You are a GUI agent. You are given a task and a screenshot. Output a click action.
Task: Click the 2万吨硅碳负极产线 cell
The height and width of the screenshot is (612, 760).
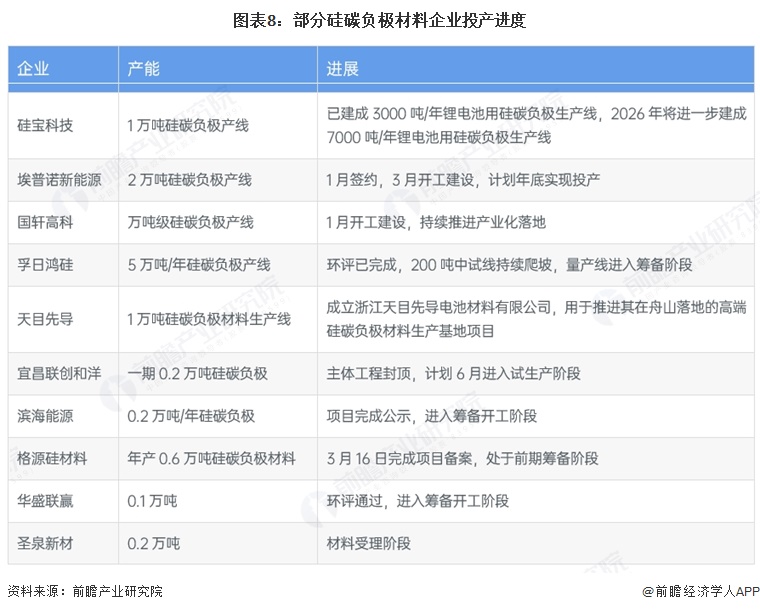[x=218, y=180]
